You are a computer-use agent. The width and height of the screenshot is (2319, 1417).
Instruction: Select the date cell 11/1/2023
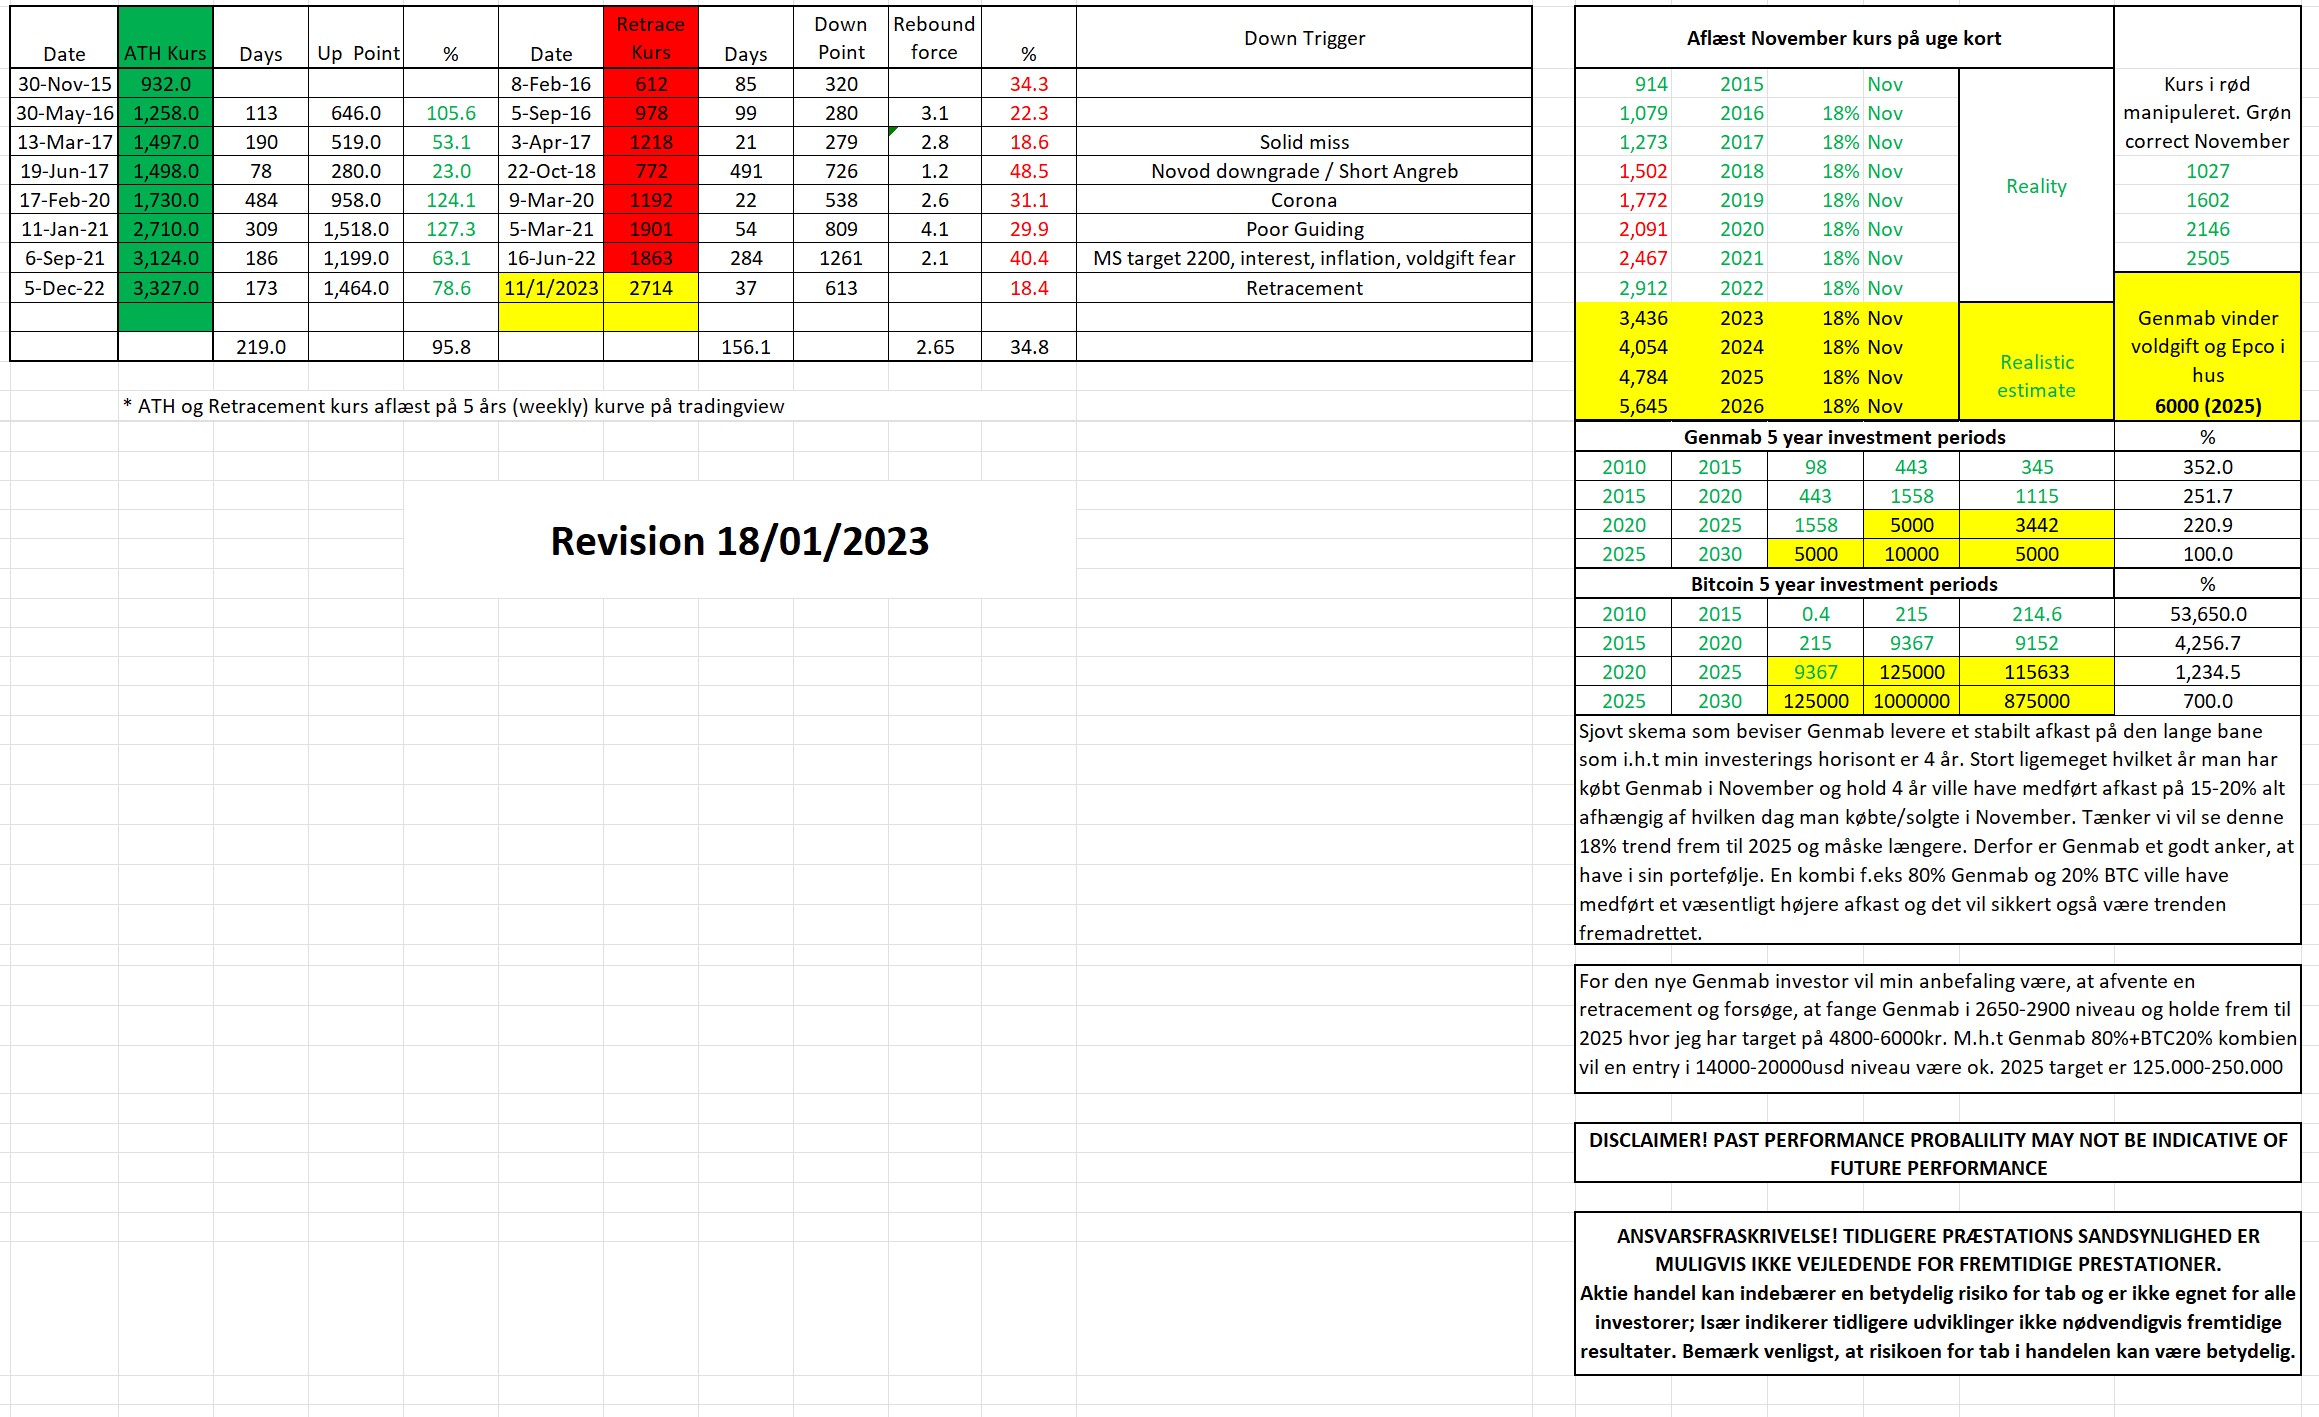point(551,288)
